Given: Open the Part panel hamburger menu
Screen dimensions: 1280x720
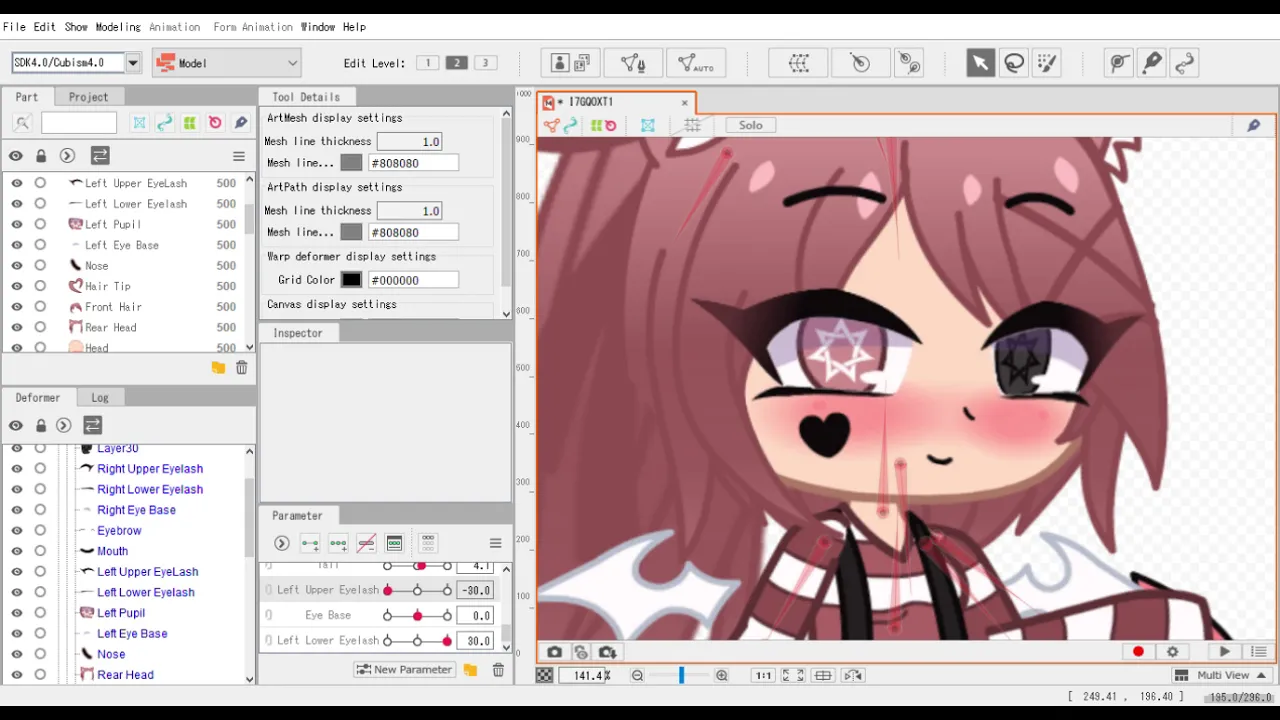Looking at the screenshot, I should [x=239, y=156].
